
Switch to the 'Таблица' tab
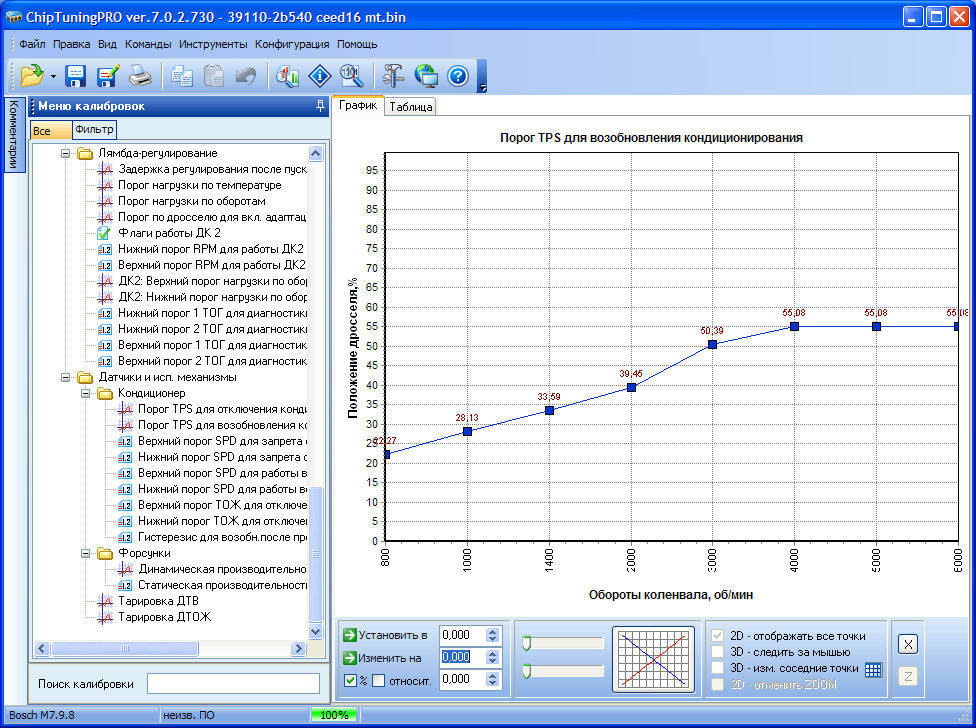411,107
